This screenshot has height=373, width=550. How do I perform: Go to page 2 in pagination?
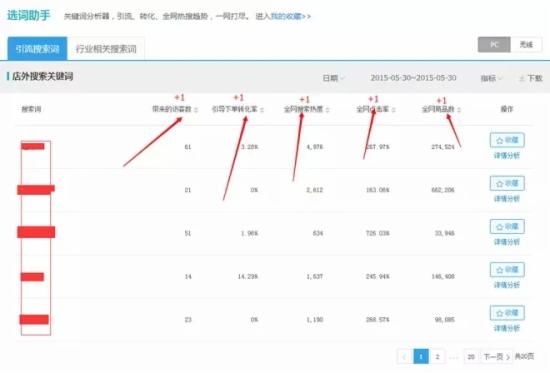(x=437, y=357)
